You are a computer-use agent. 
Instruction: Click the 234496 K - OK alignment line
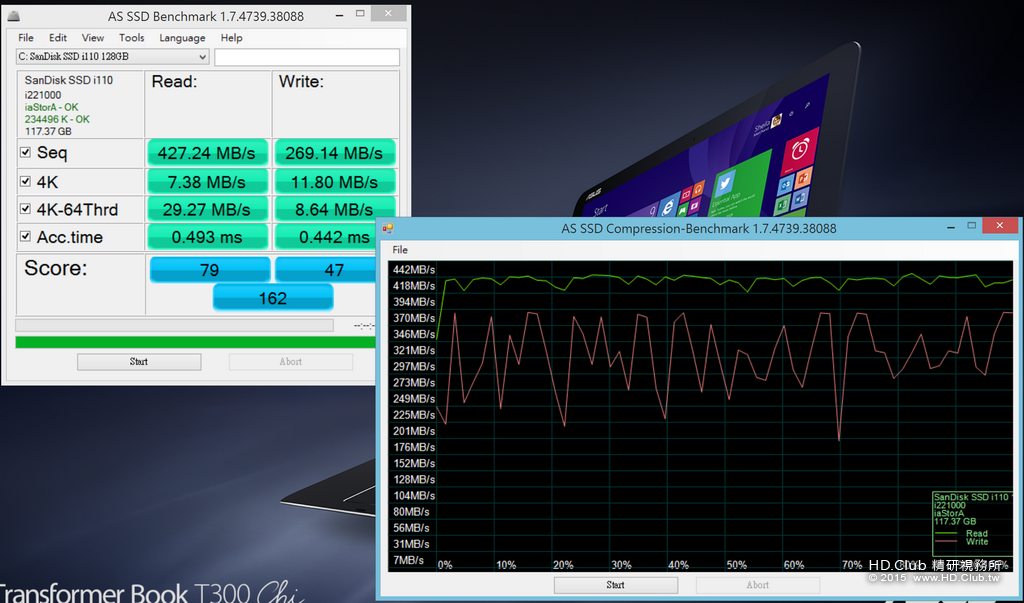coord(57,119)
